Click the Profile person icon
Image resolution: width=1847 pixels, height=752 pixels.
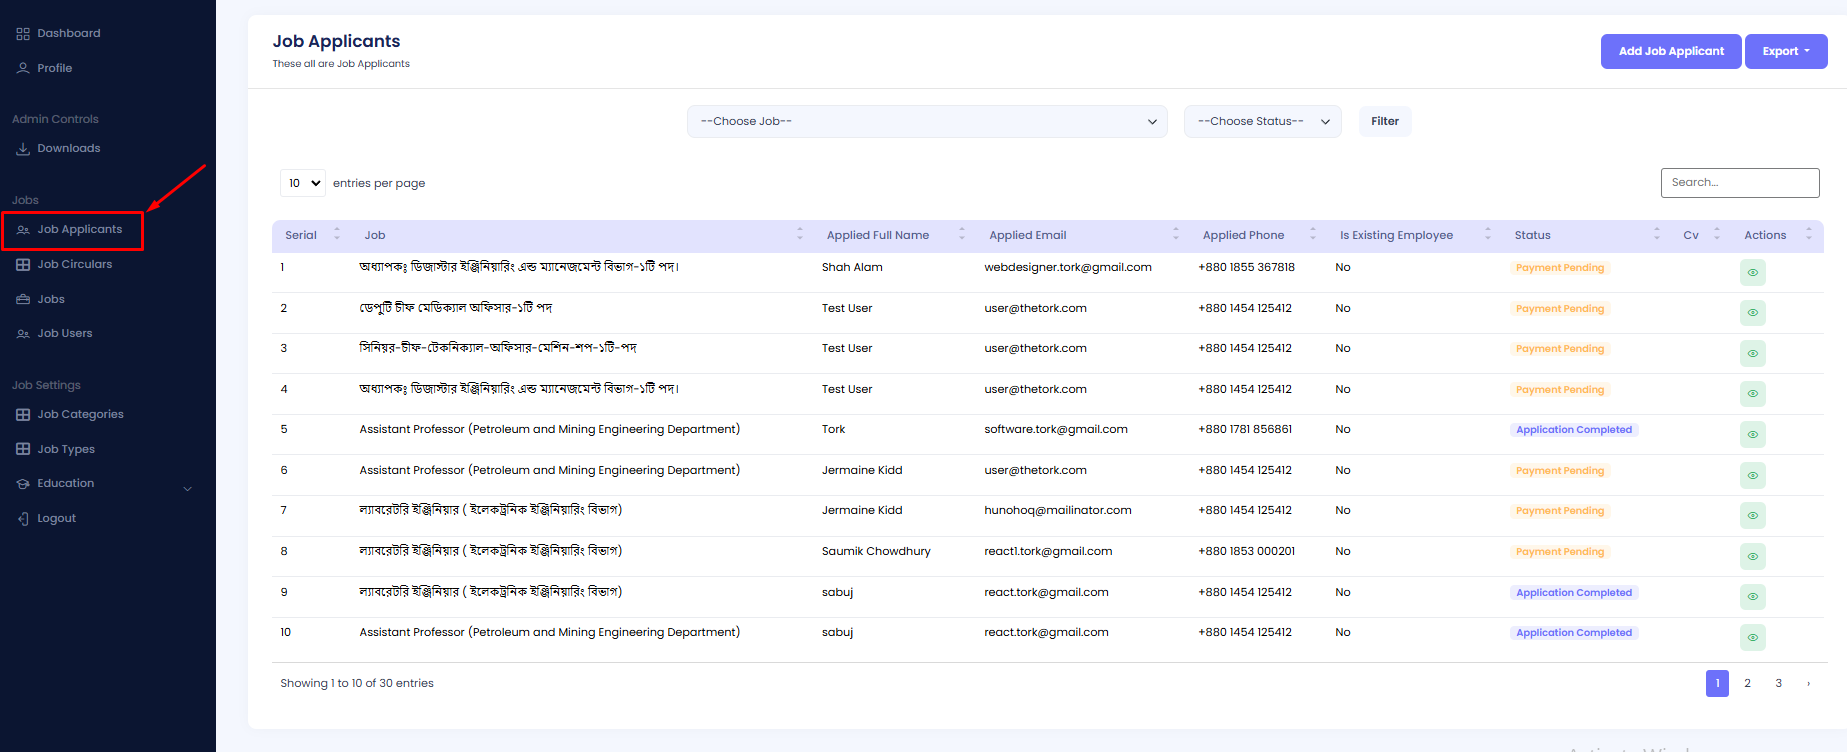click(x=23, y=68)
